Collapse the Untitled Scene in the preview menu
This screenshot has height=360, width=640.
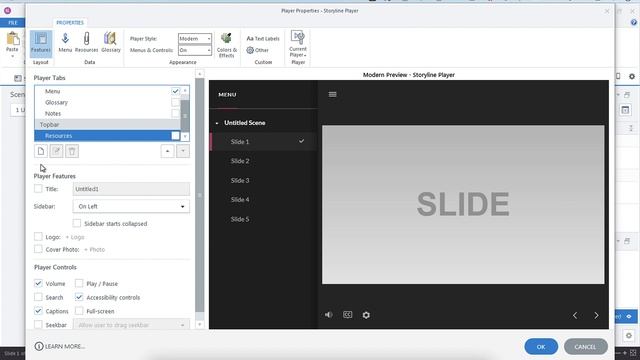point(217,123)
